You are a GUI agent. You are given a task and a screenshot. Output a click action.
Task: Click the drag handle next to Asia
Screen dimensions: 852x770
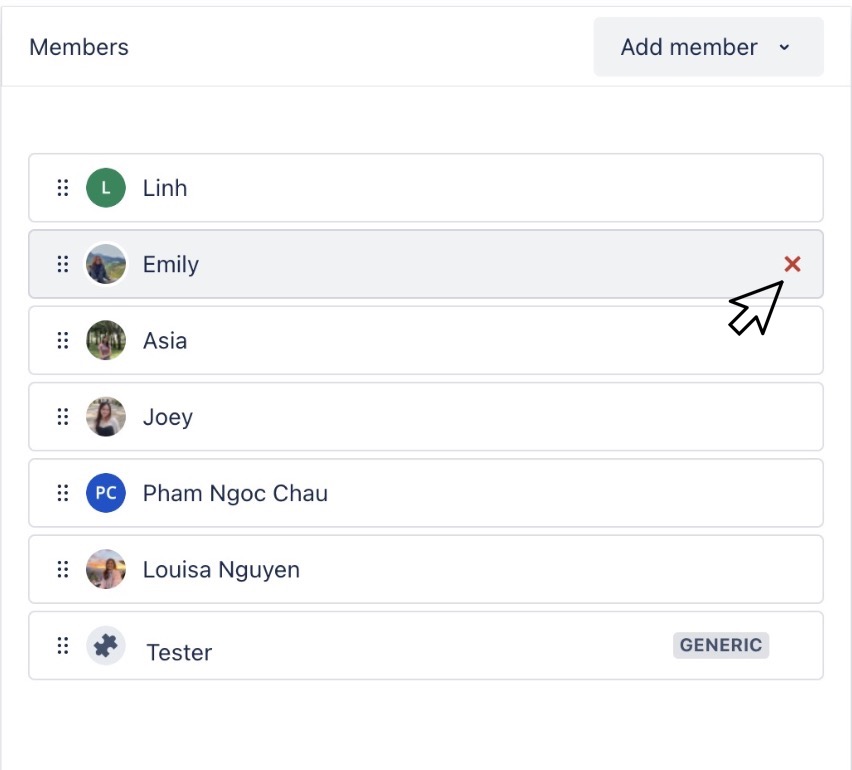tap(63, 341)
